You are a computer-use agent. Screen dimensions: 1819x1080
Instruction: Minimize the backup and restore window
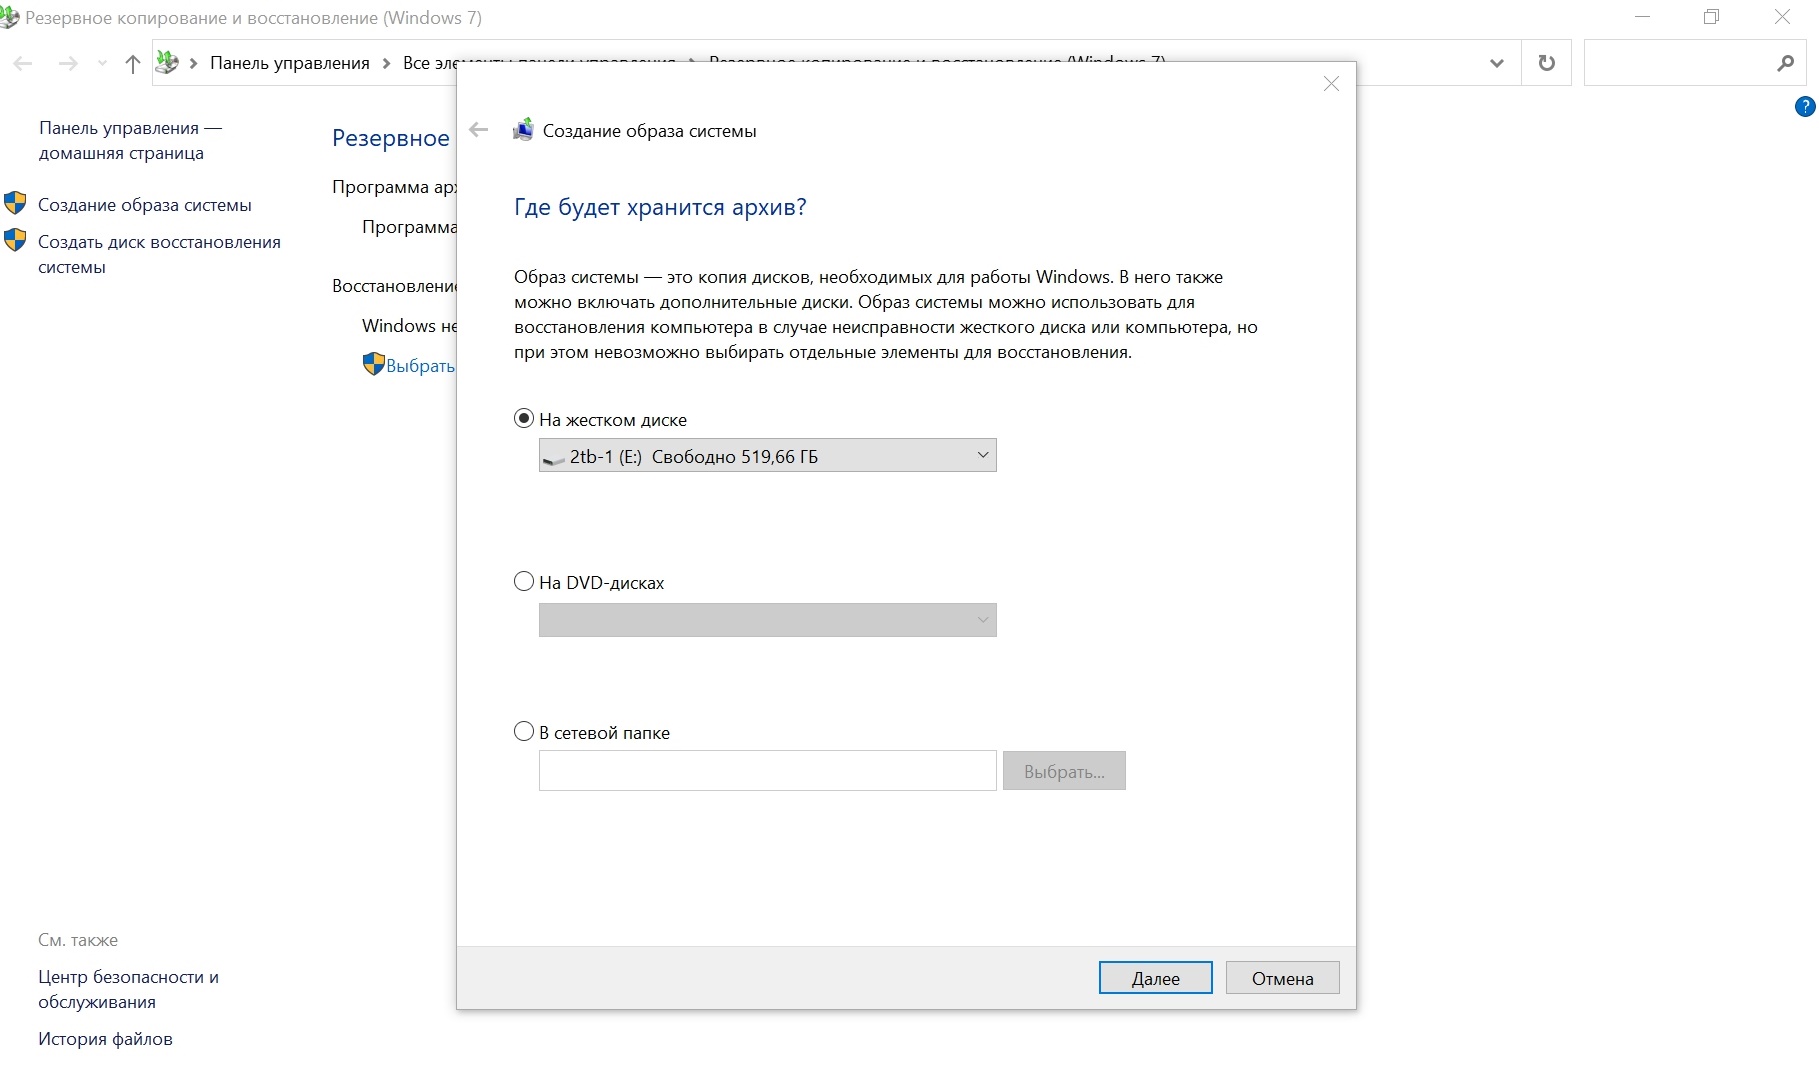(1642, 17)
